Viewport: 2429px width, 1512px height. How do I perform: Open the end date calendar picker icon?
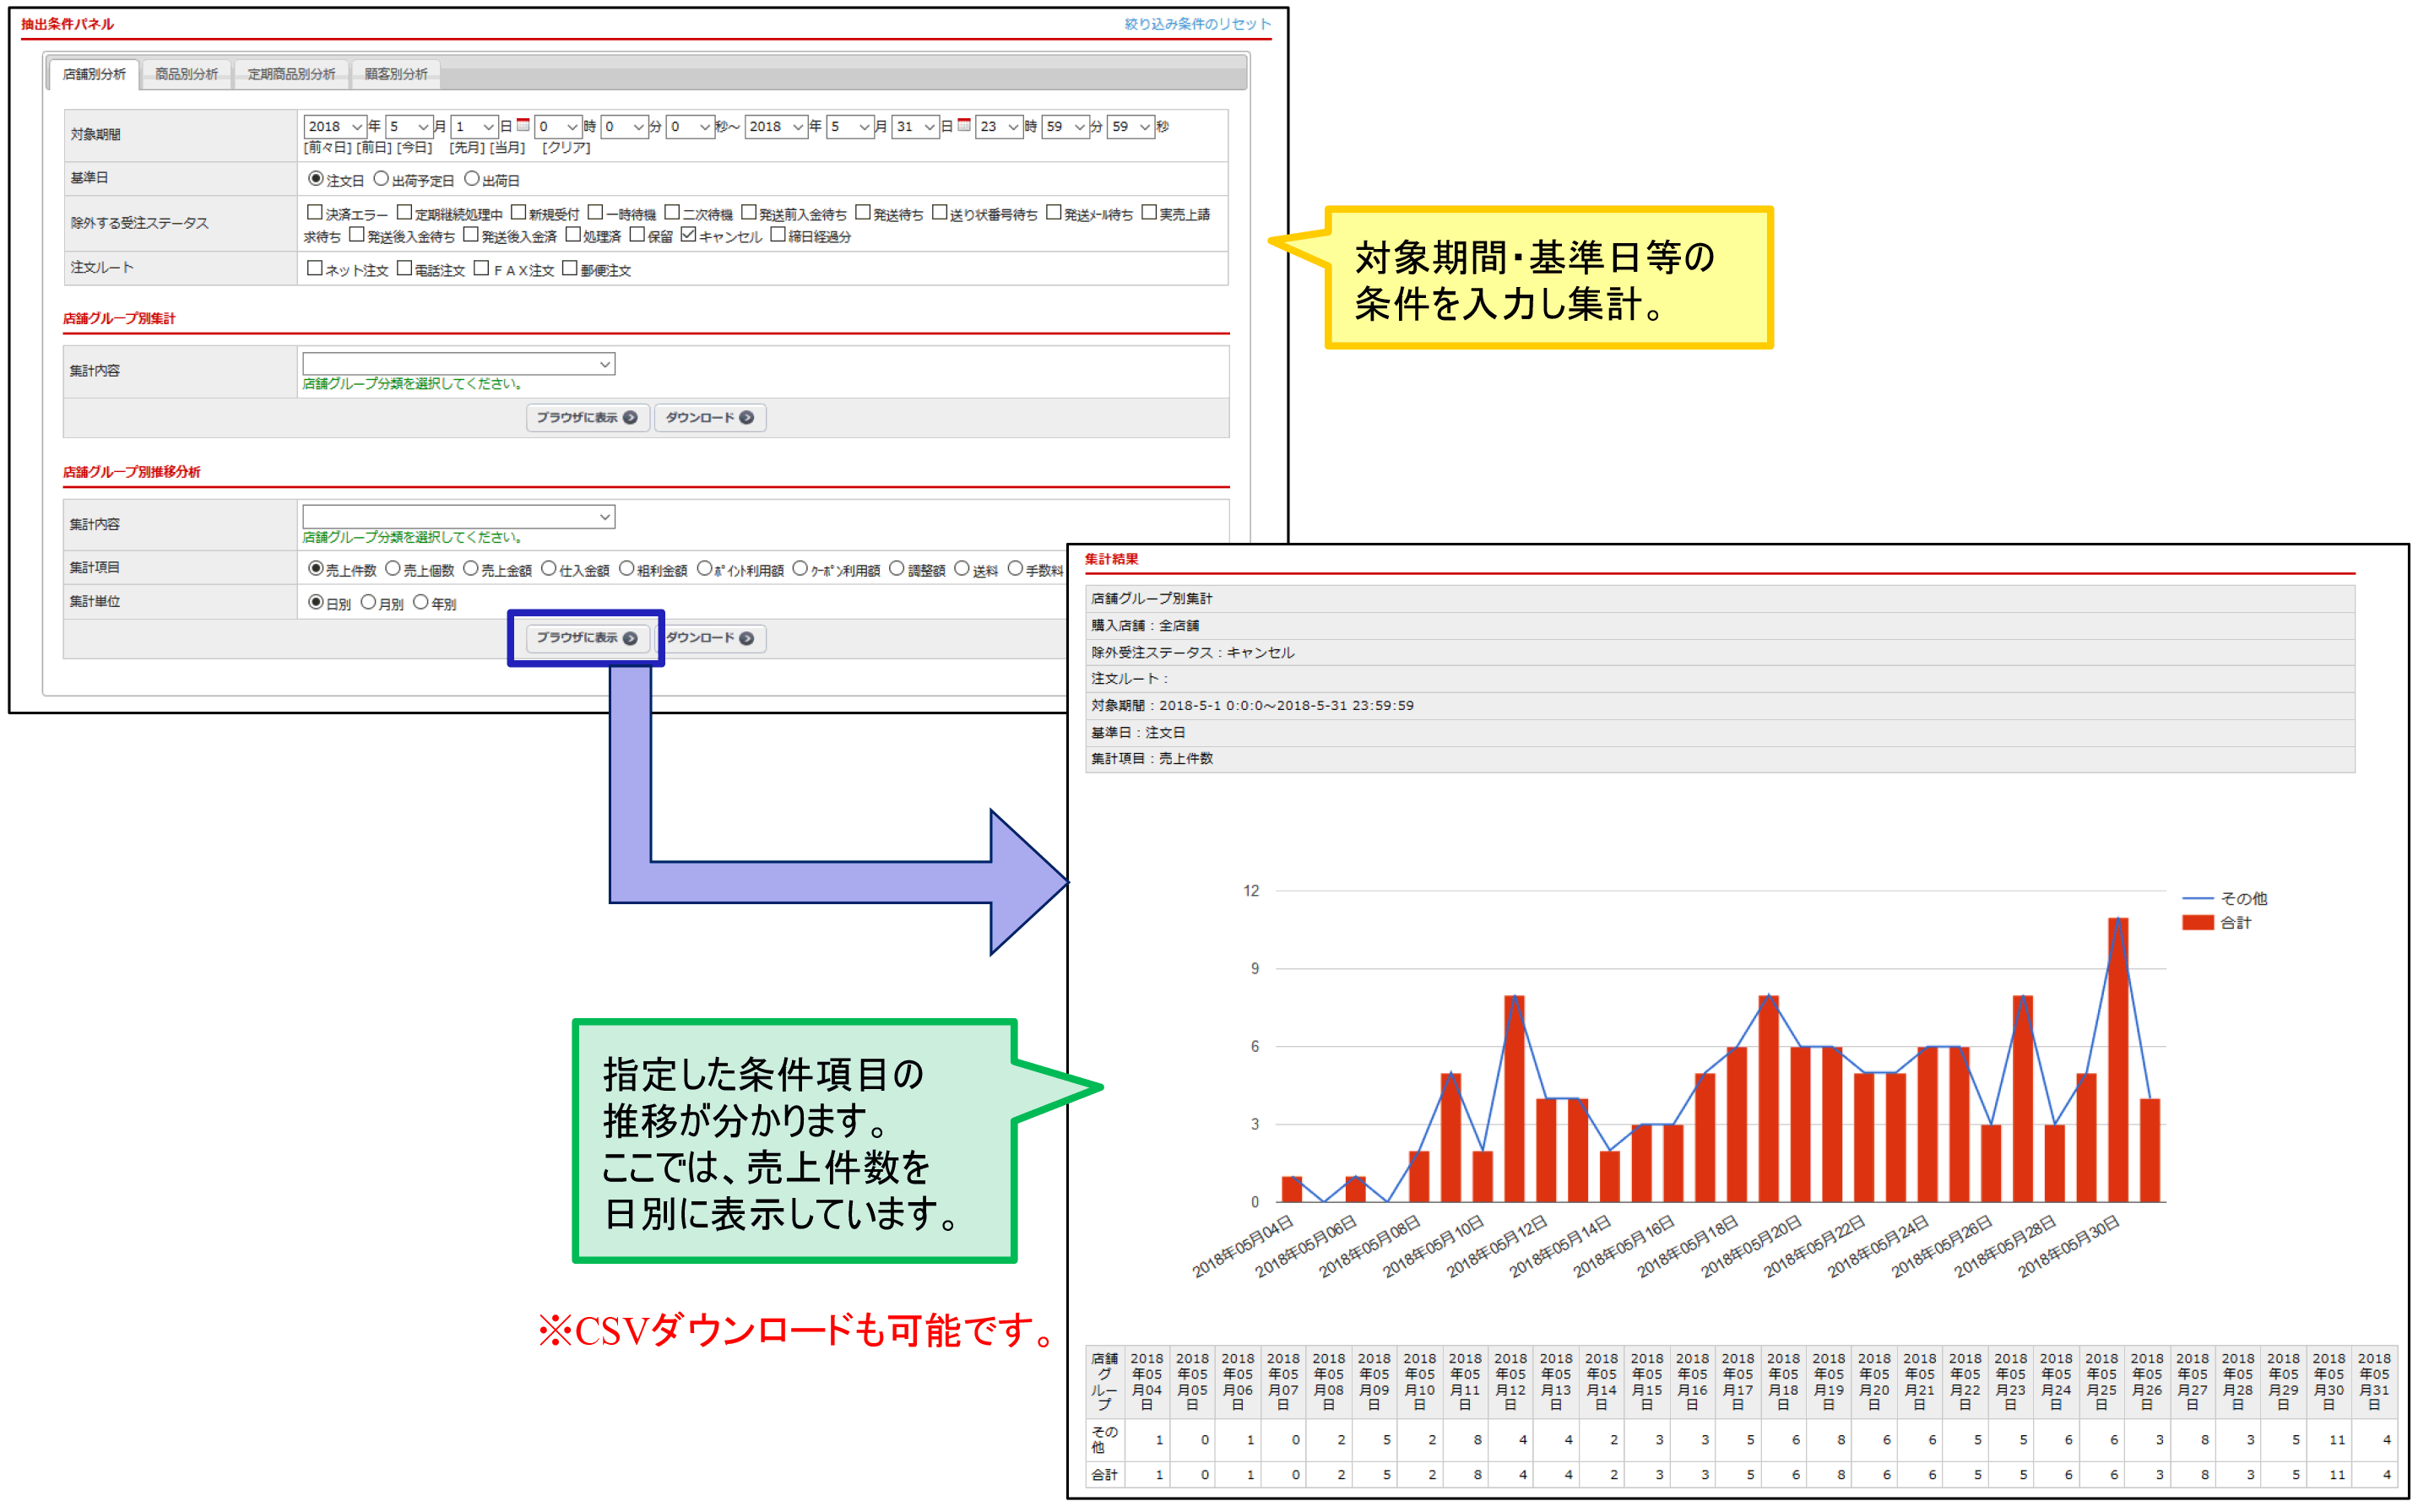coord(964,126)
